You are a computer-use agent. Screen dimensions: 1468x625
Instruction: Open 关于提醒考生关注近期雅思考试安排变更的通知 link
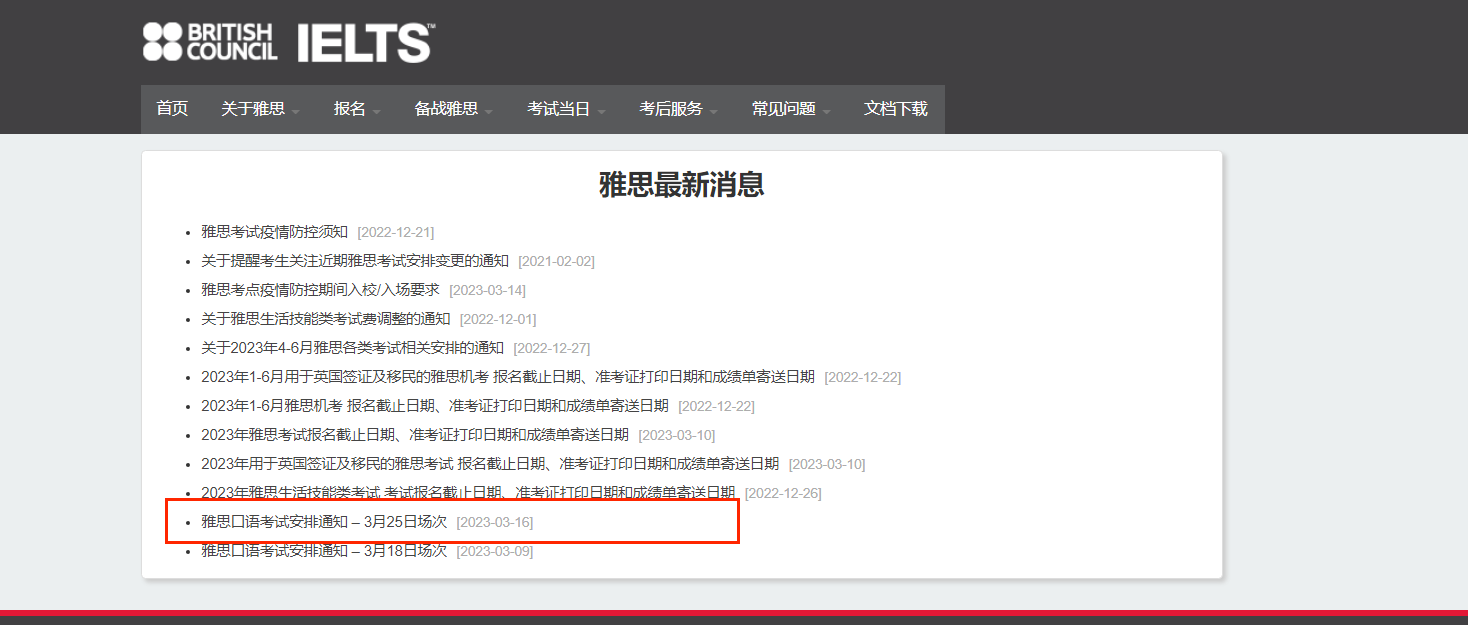[x=355, y=261]
